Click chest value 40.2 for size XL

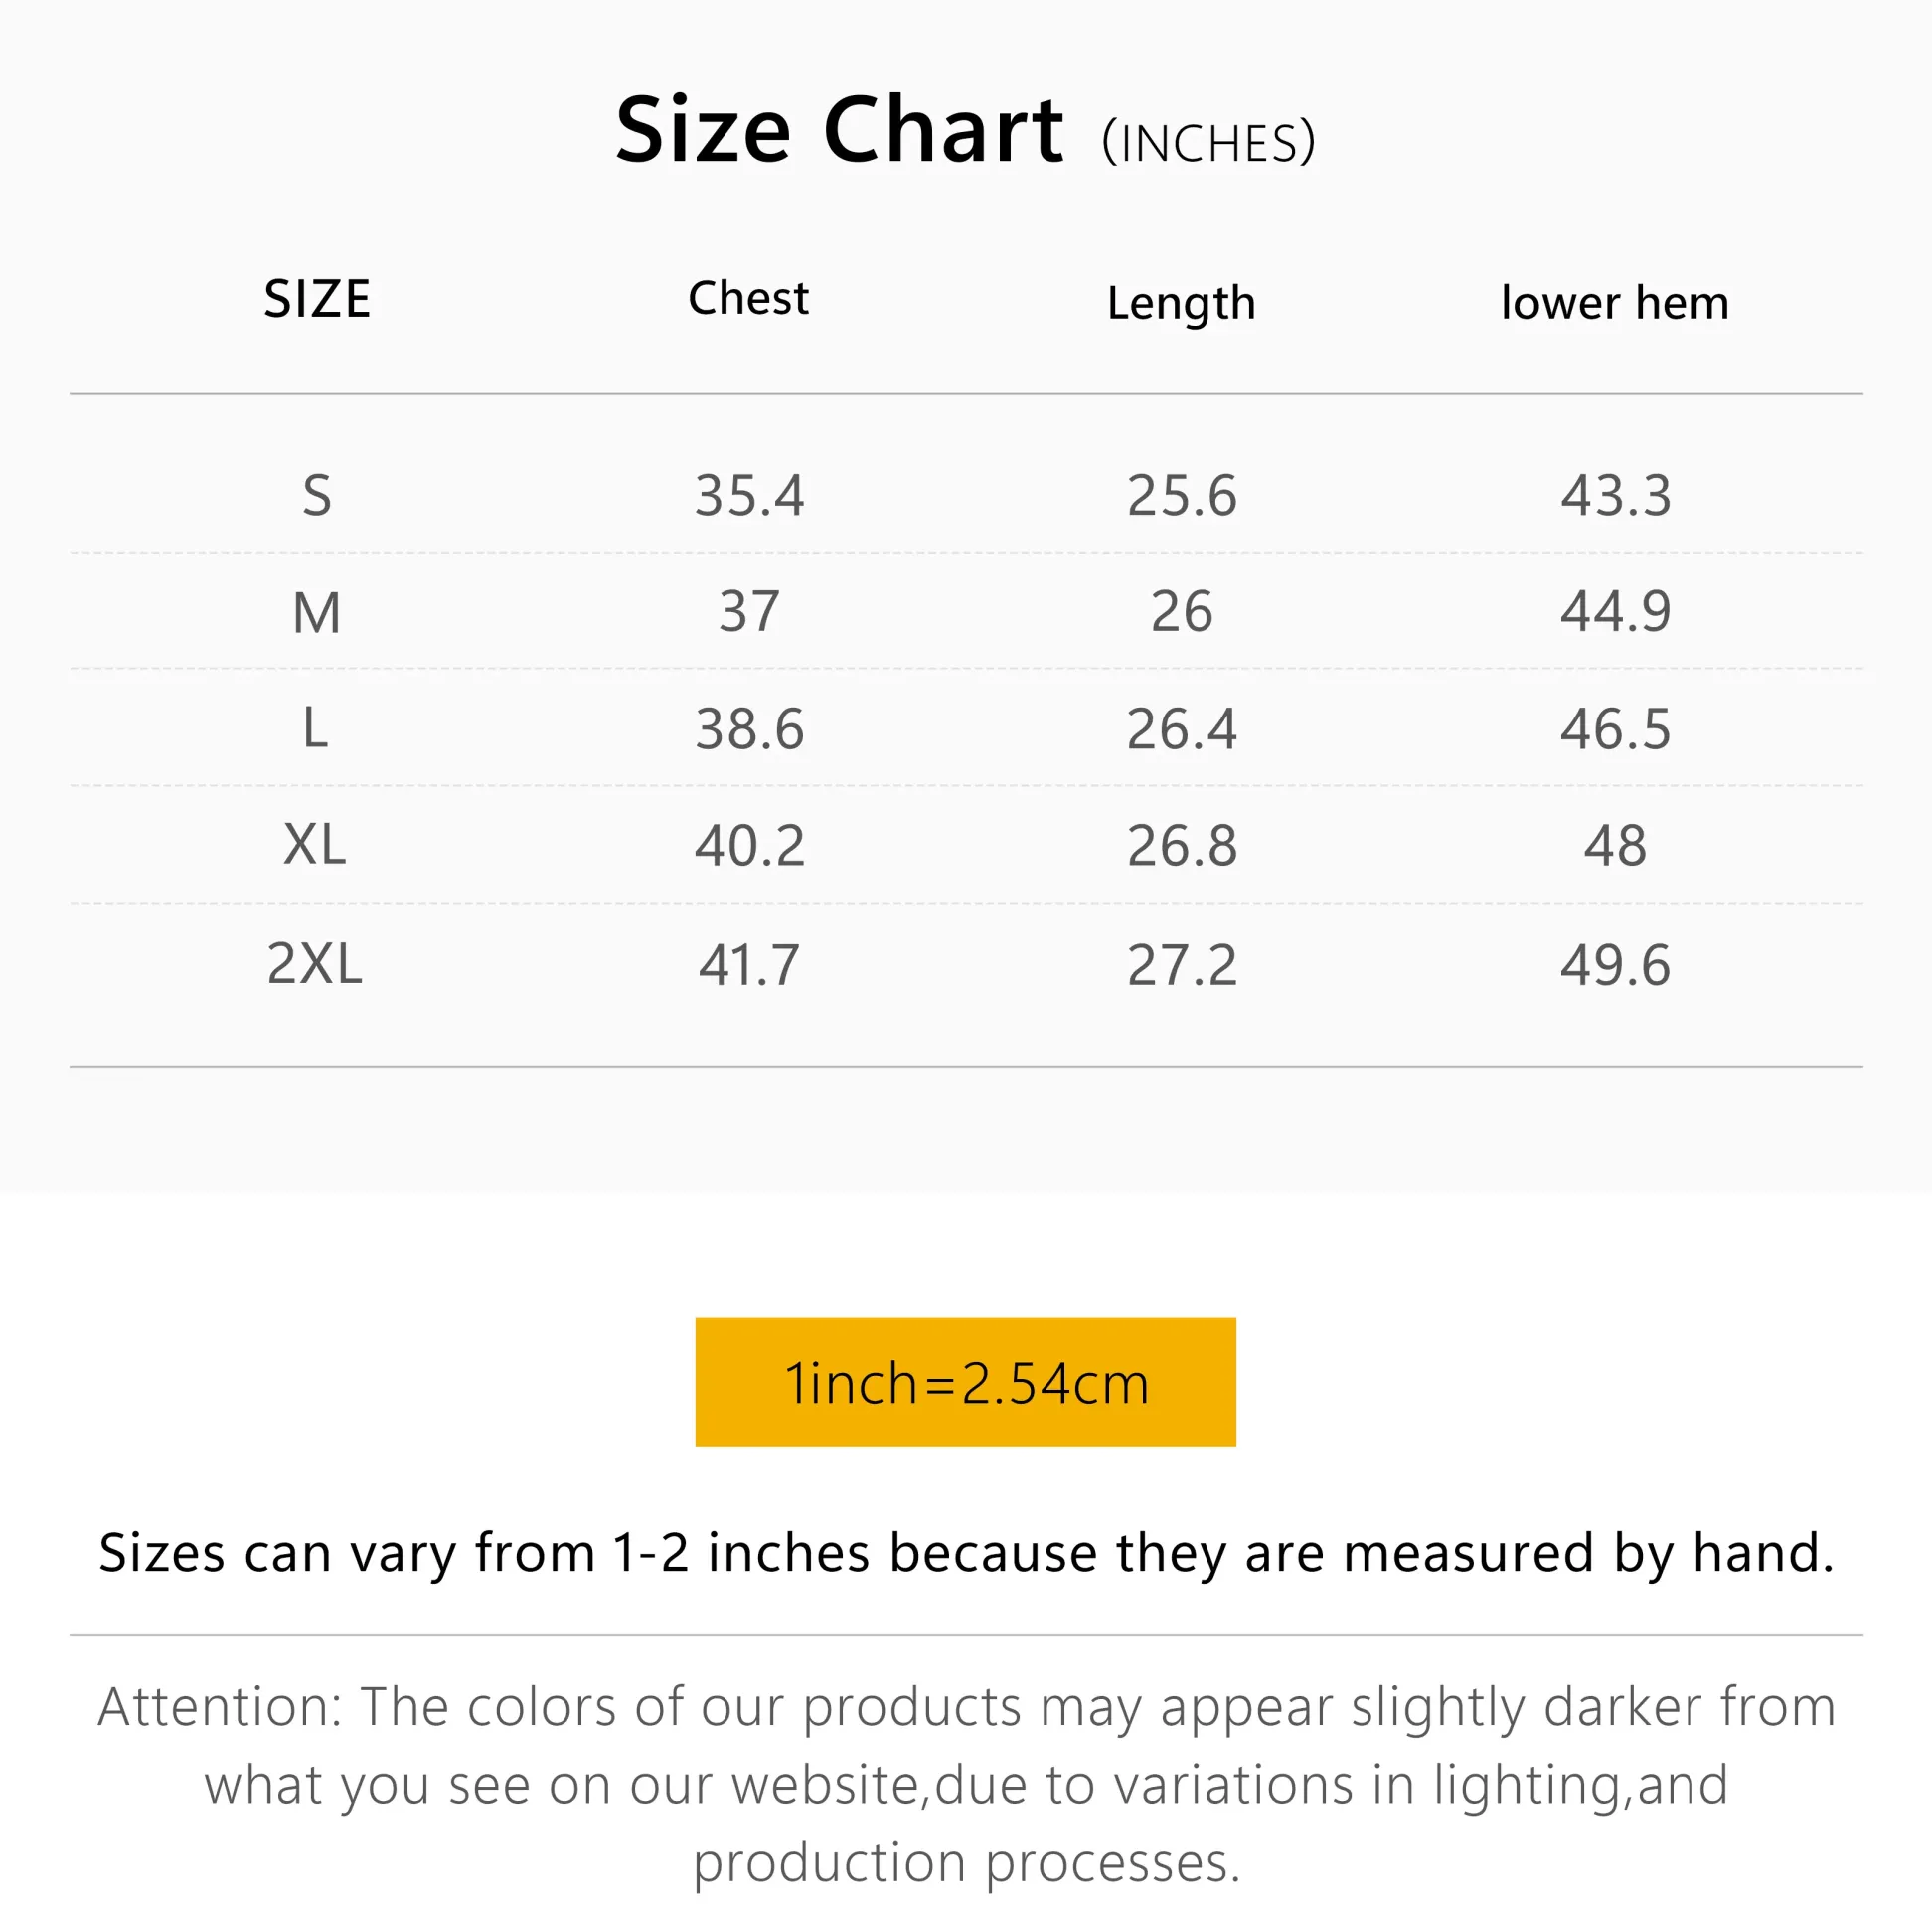(749, 846)
